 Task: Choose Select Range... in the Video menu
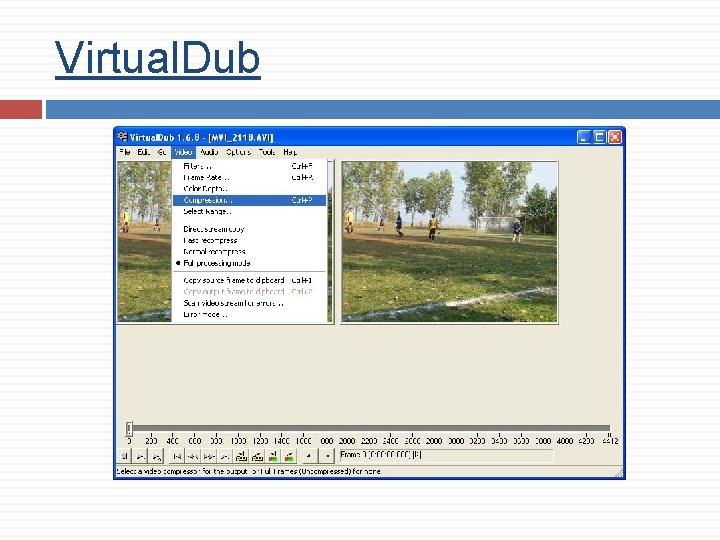pos(249,212)
